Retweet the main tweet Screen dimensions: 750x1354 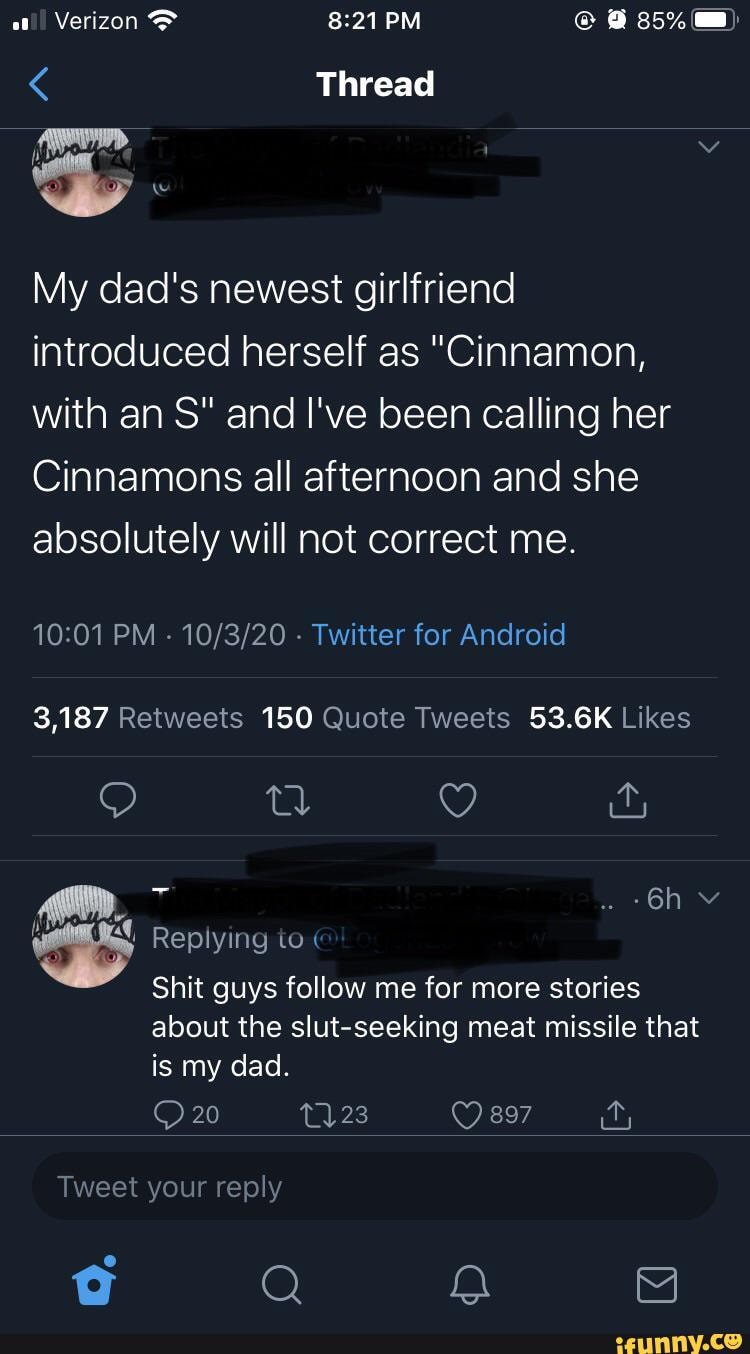tap(288, 800)
